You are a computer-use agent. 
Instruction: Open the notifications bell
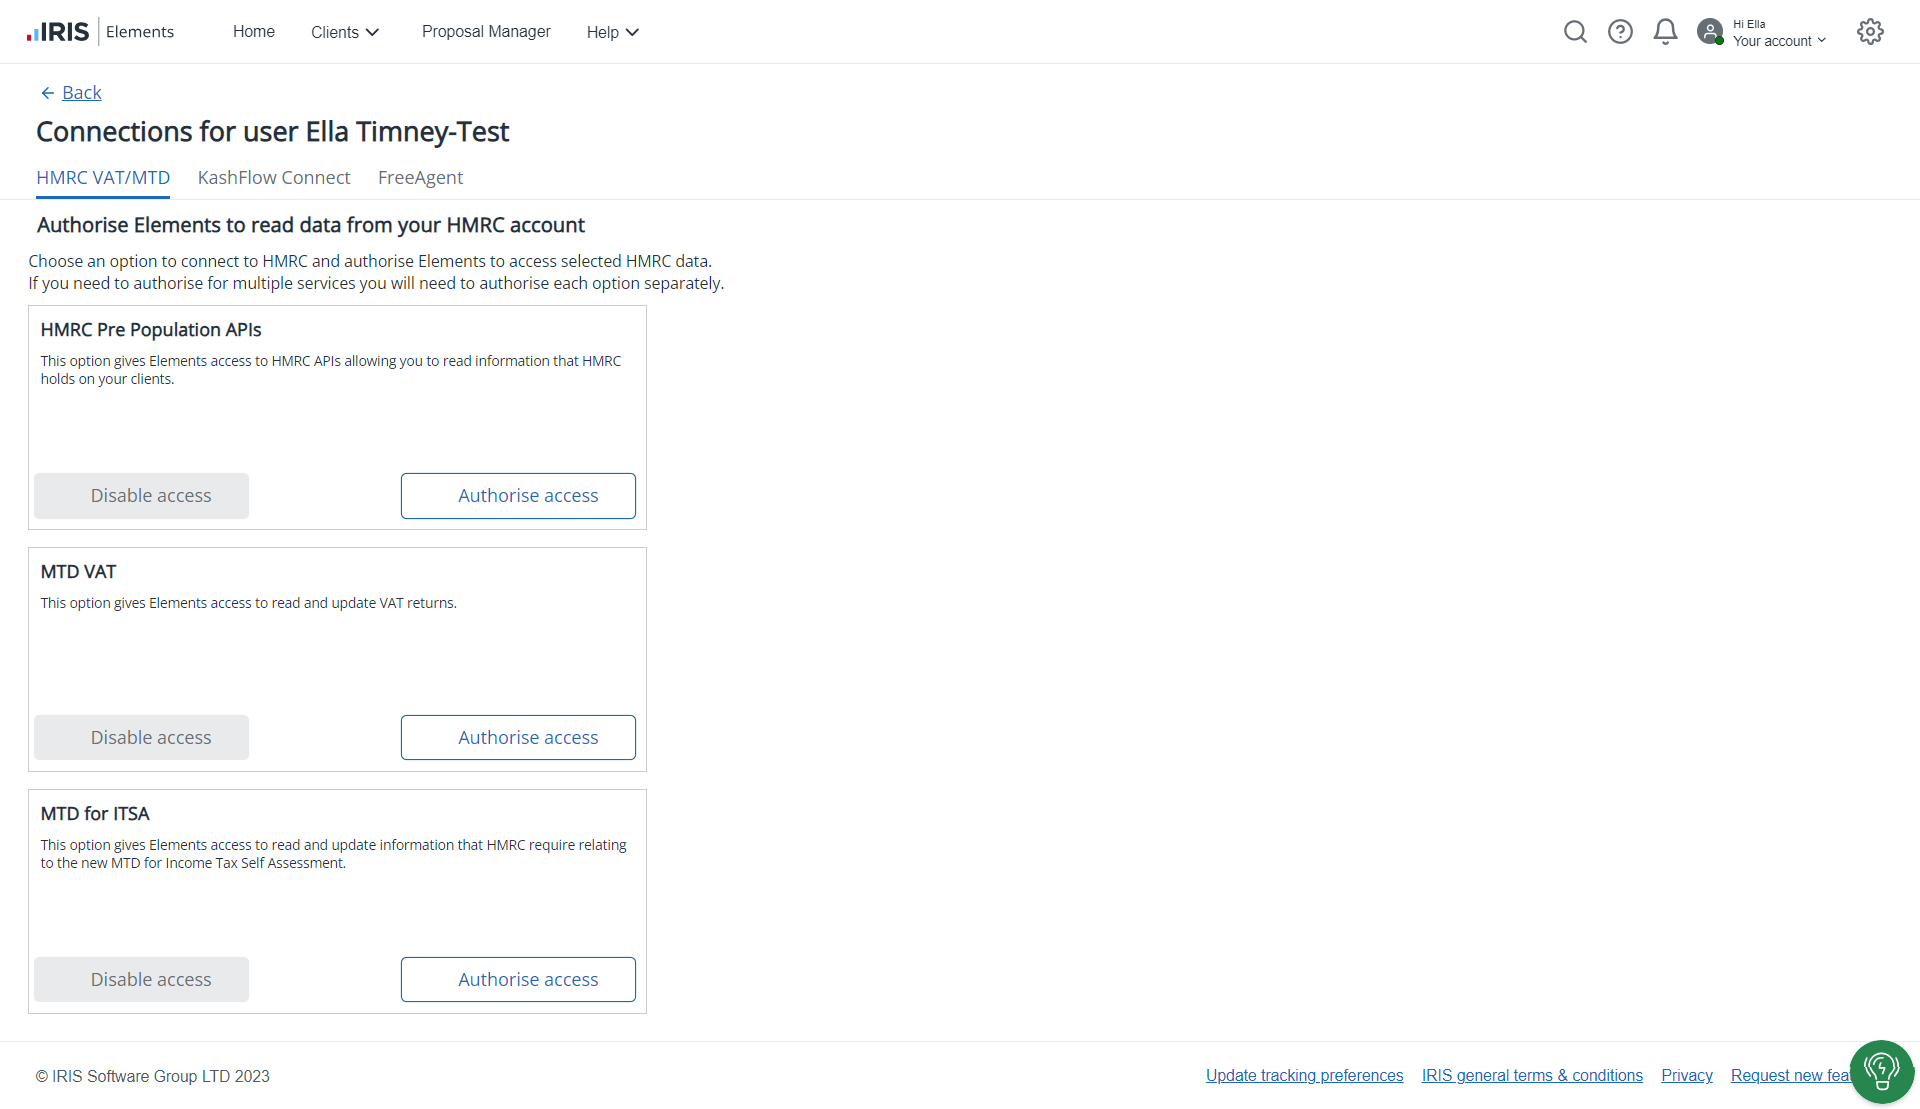coord(1665,32)
